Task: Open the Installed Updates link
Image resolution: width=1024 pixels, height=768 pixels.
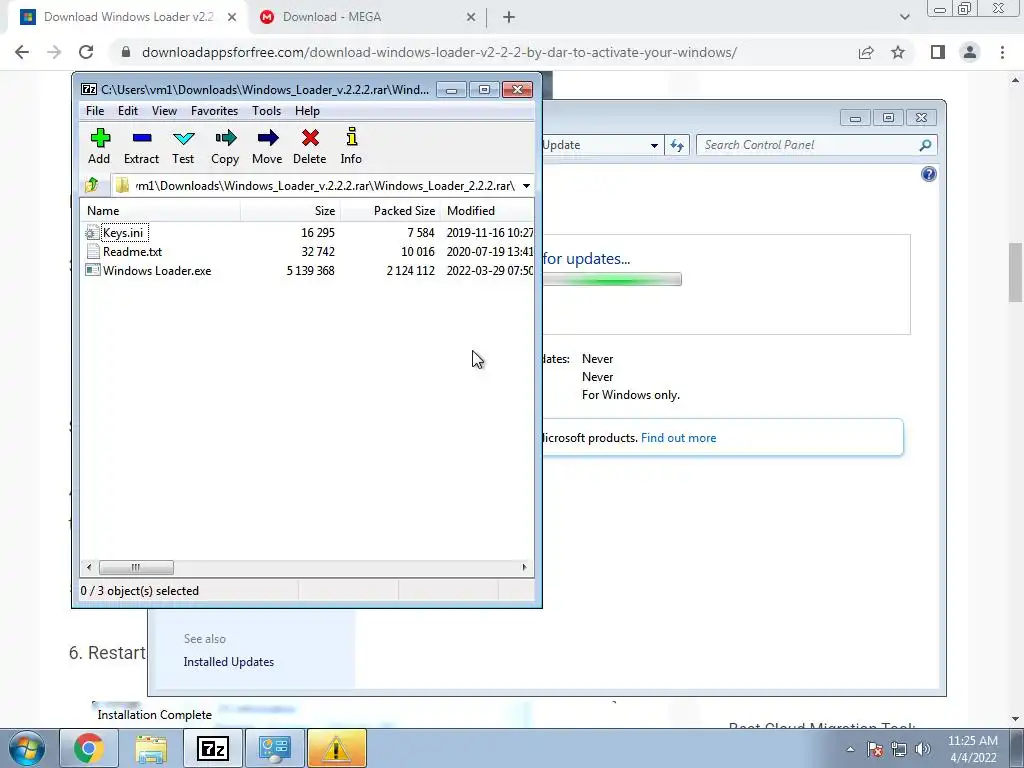Action: [229, 662]
